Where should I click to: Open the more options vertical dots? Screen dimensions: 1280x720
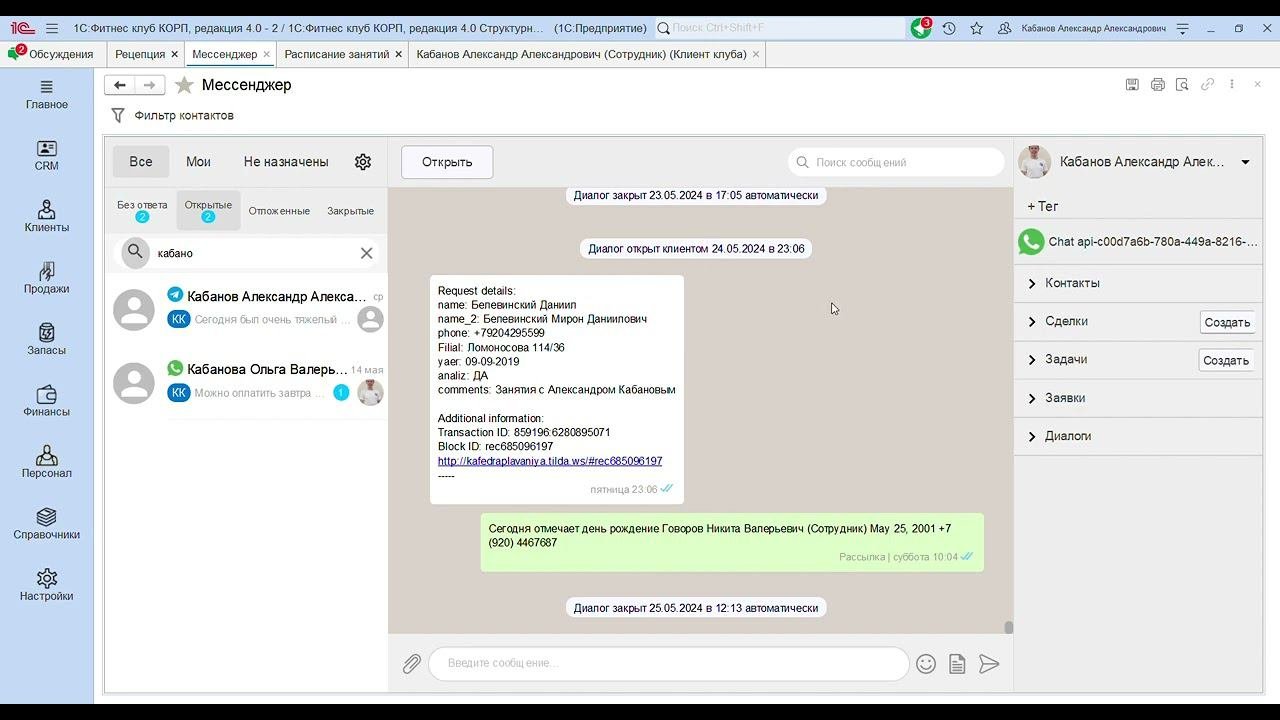(1232, 85)
